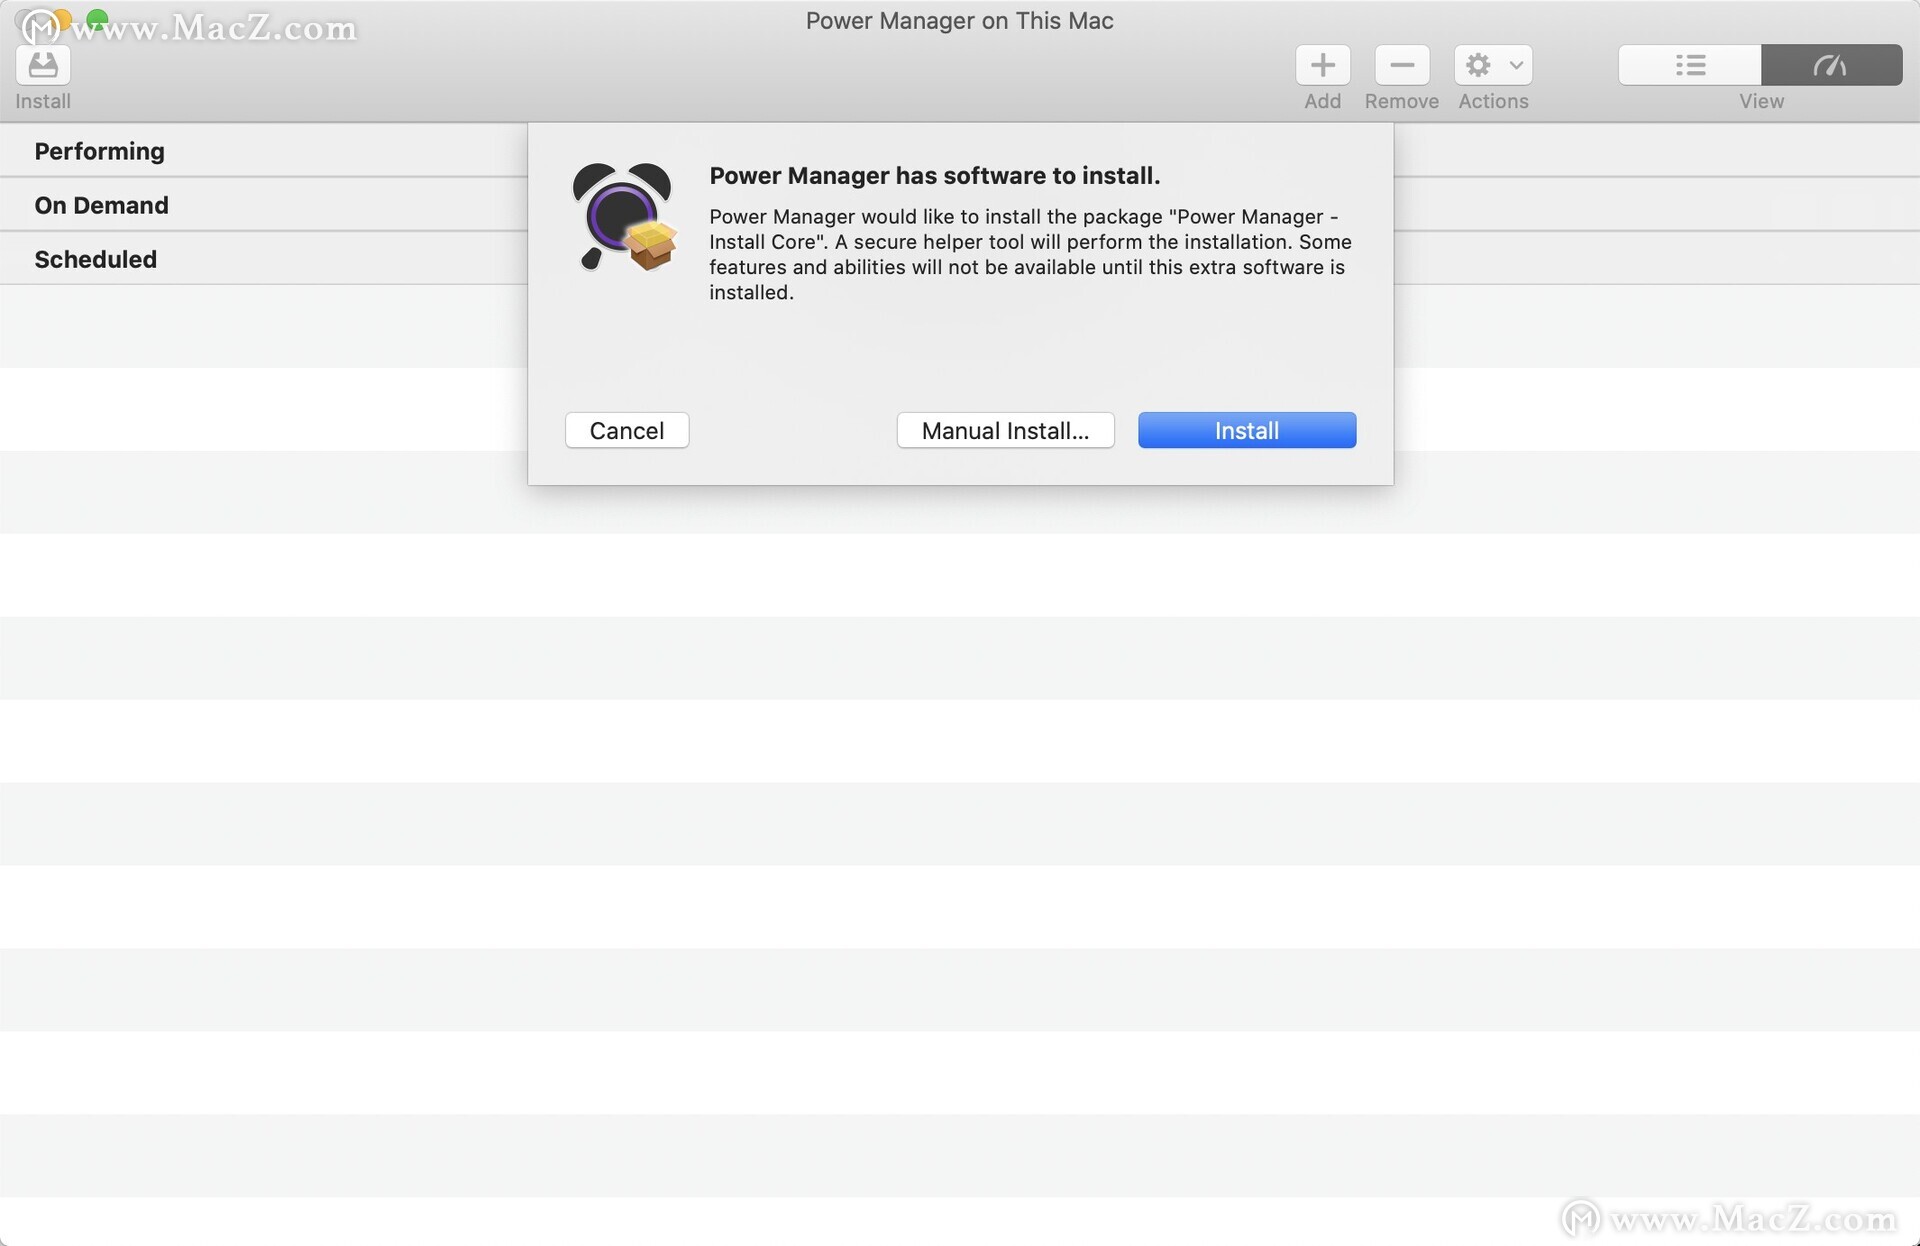Click the Install toolbar icon at top-left
The height and width of the screenshot is (1246, 1920).
[x=43, y=66]
